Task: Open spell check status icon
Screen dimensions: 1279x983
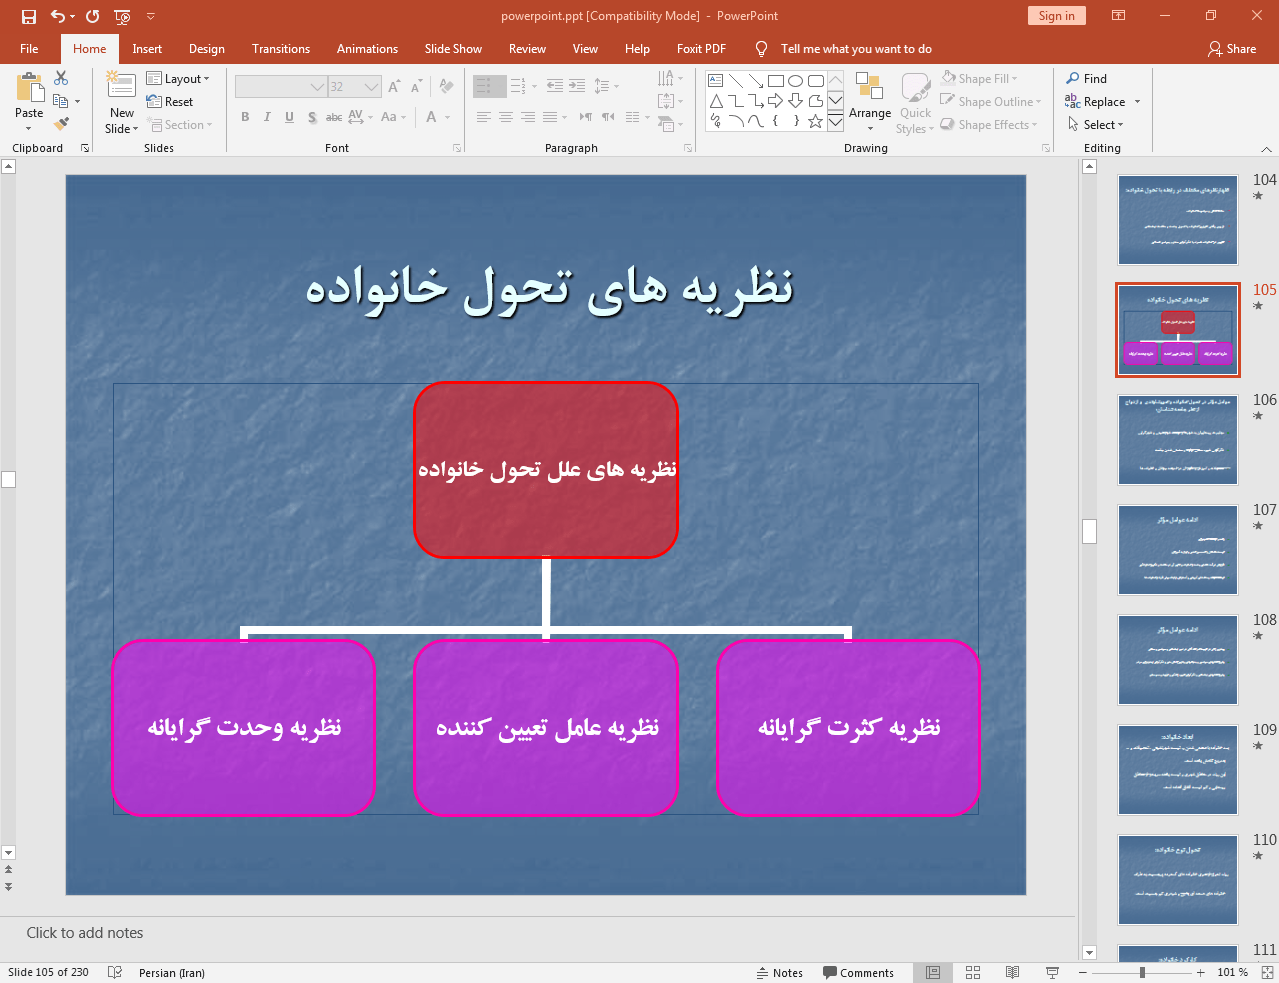Action: pyautogui.click(x=115, y=972)
